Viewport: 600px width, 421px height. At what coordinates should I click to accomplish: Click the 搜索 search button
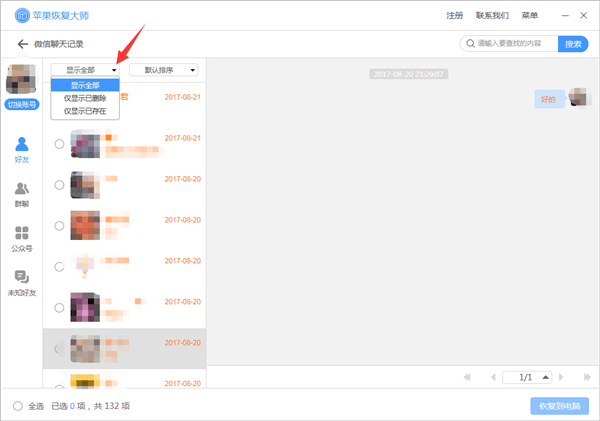(x=573, y=44)
